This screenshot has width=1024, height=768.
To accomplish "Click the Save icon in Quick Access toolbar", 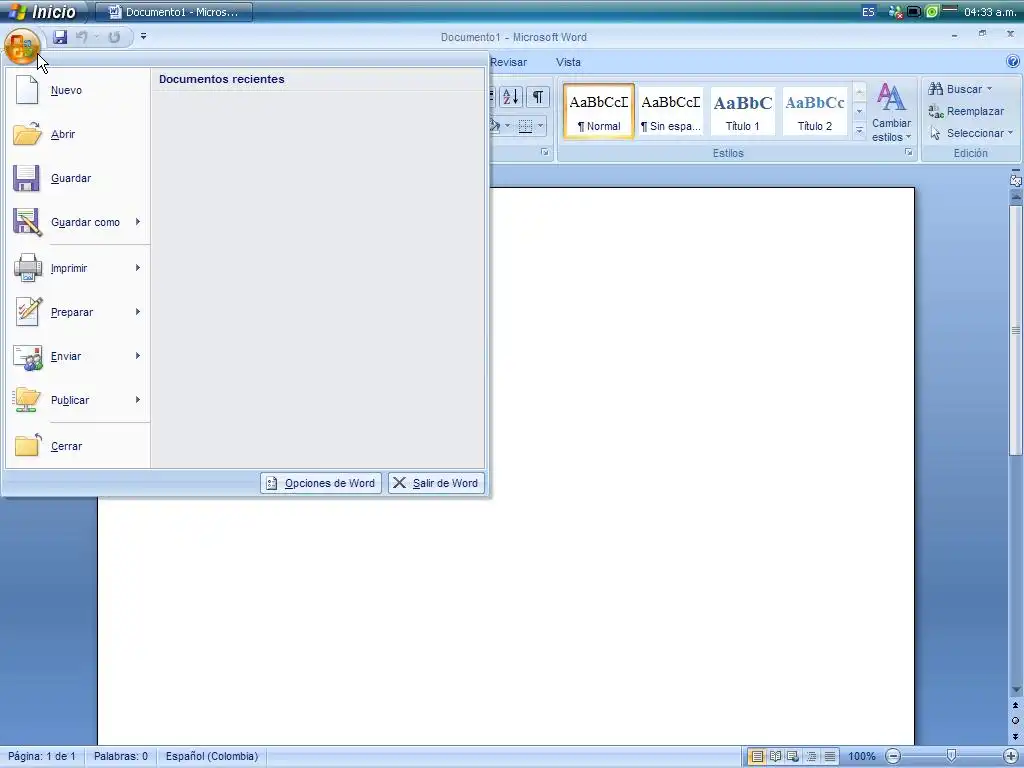I will [60, 37].
